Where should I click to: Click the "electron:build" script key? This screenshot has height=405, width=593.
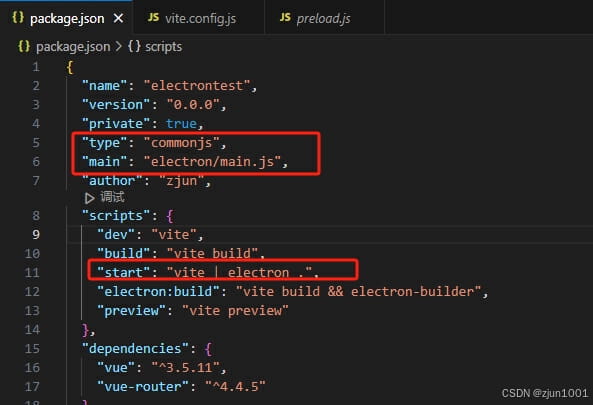click(158, 292)
